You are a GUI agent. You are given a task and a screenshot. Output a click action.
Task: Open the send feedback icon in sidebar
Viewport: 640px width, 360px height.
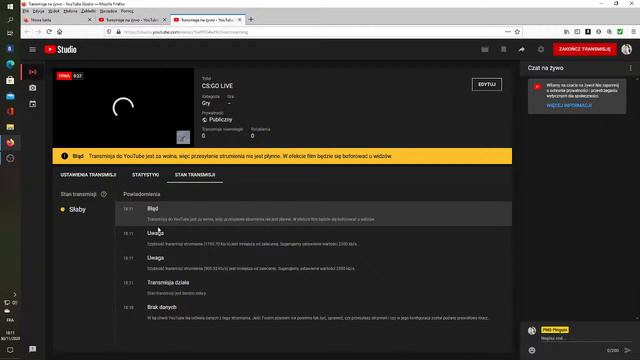pos(33,349)
